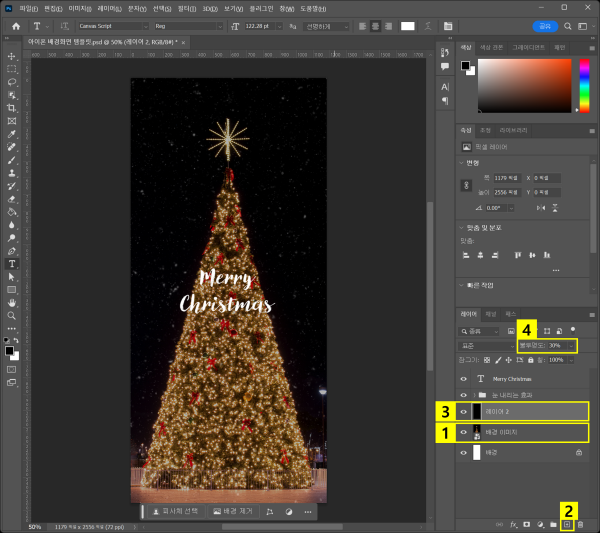Open the opacity 30% dropdown arrow
Screen dimensions: 600x533
point(571,345)
